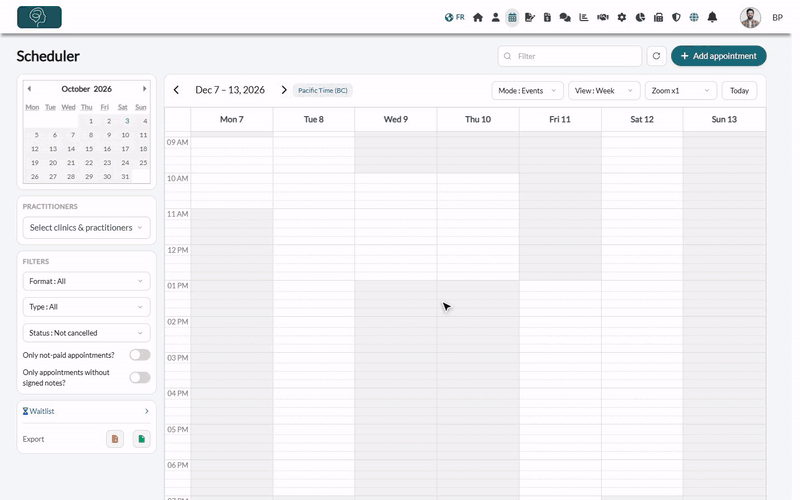Click the Pacific Time (BC) timezone badge

point(322,90)
